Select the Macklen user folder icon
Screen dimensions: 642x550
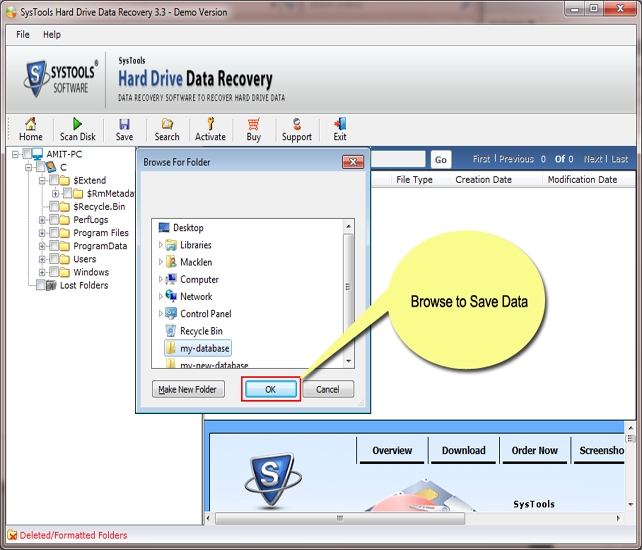tap(171, 262)
